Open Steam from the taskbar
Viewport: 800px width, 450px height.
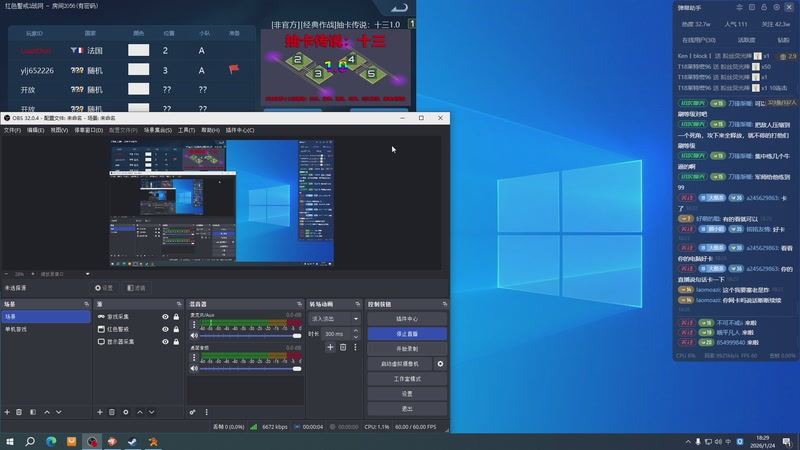pos(133,441)
